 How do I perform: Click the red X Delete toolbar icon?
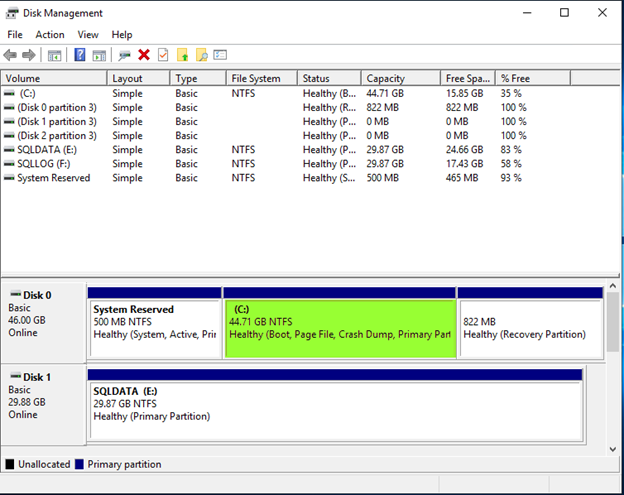tap(144, 55)
